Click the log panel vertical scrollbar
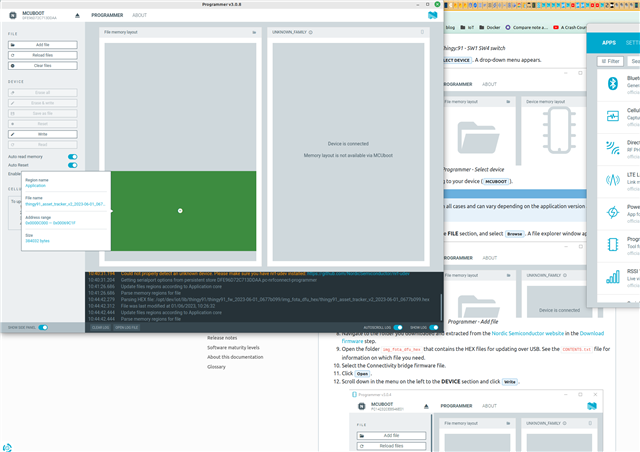Image resolution: width=640 pixels, height=452 pixels. tap(441, 307)
